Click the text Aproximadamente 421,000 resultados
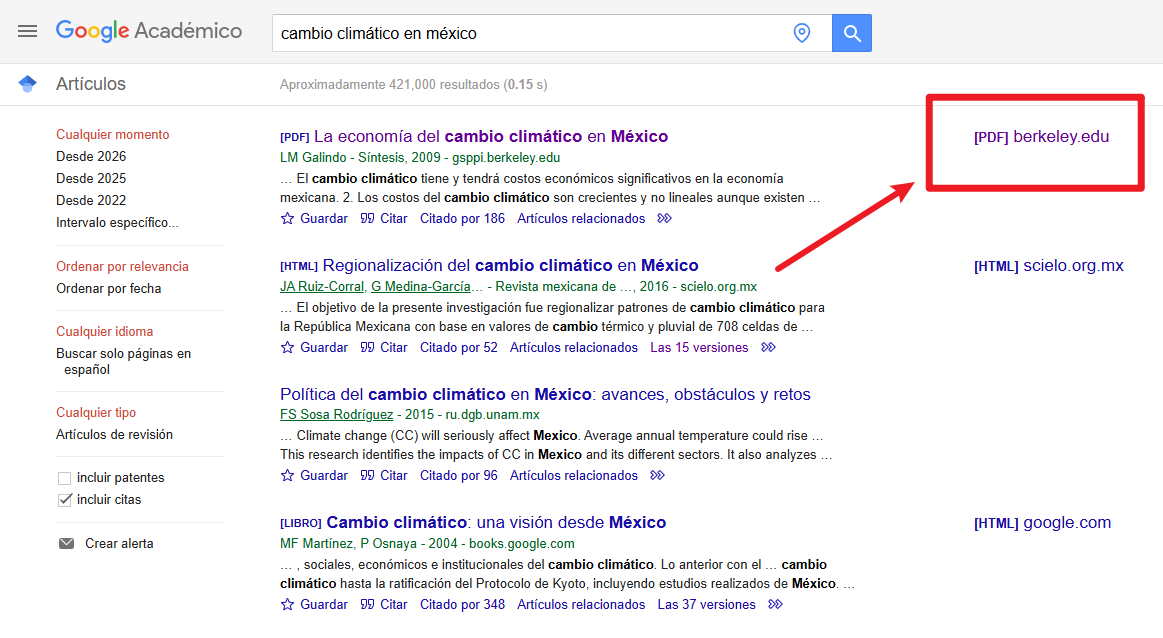The image size is (1163, 638). pos(389,85)
